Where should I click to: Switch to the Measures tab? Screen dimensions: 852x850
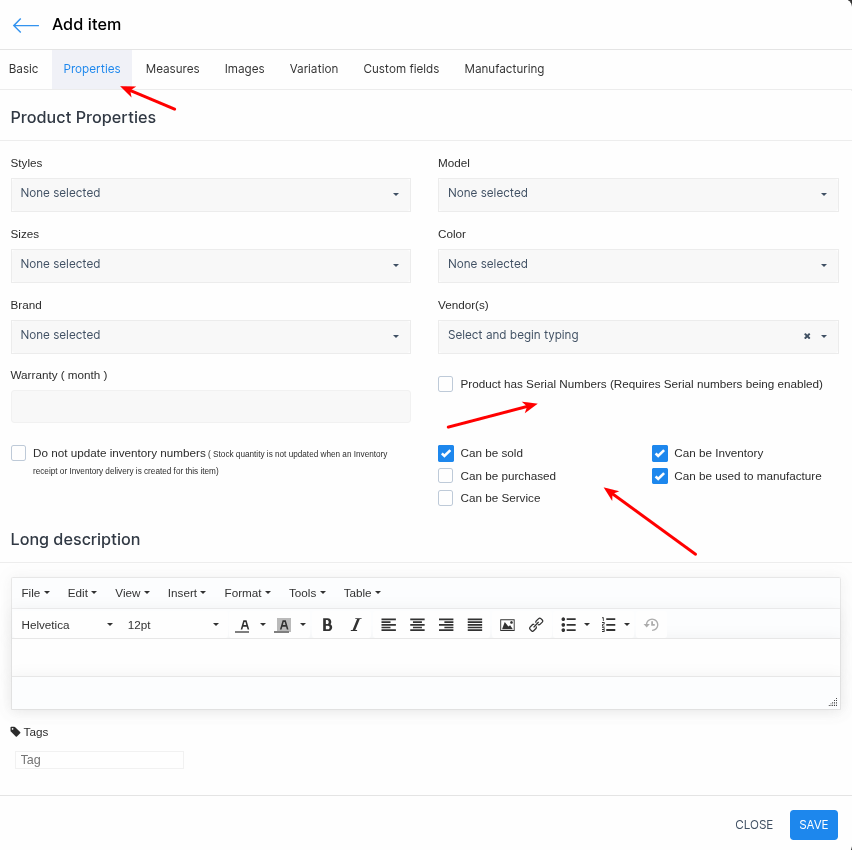(x=172, y=69)
